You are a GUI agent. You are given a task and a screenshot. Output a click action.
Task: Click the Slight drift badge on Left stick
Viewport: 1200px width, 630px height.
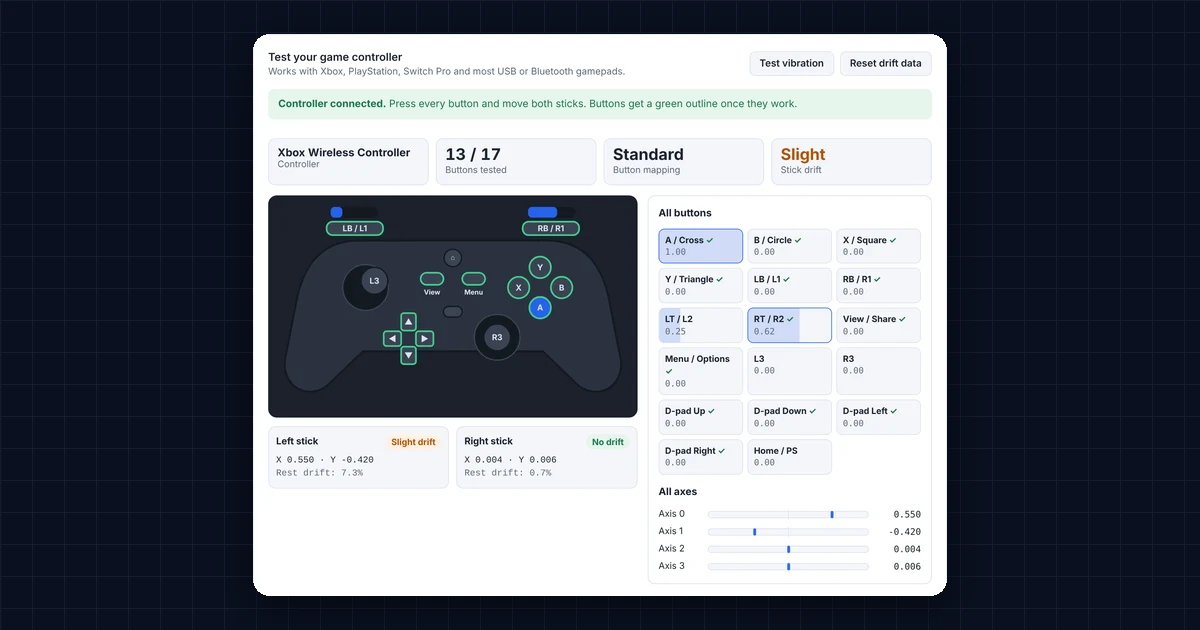point(414,442)
